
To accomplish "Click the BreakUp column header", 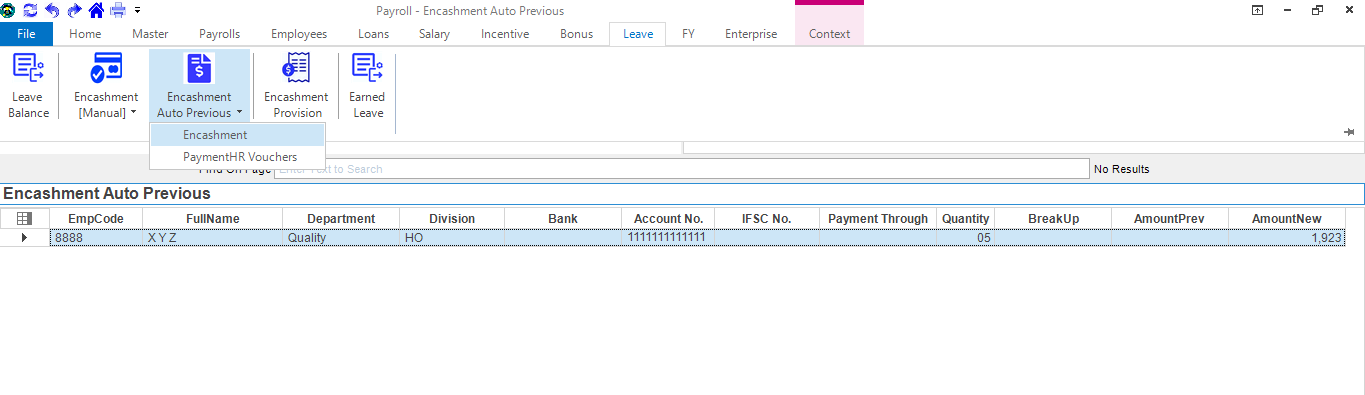I will point(1053,218).
